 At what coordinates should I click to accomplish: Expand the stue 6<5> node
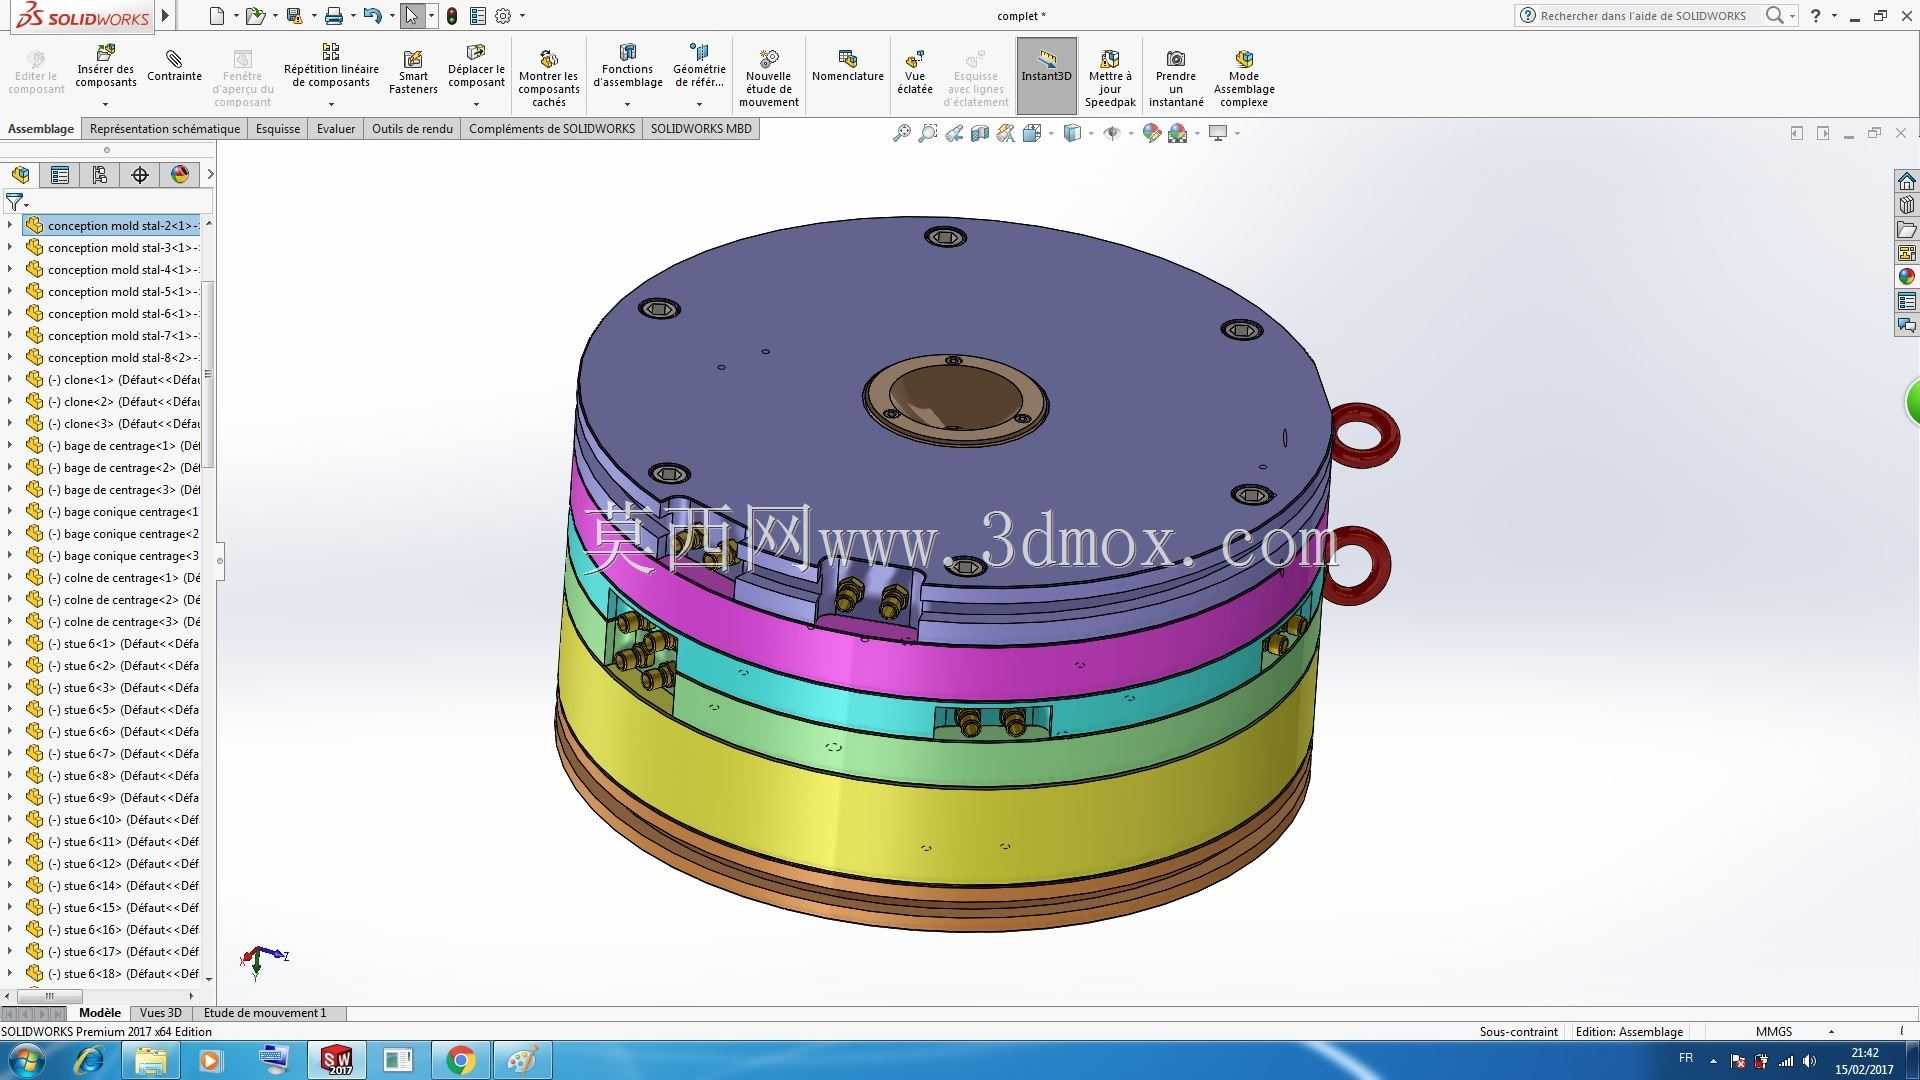pos(10,709)
